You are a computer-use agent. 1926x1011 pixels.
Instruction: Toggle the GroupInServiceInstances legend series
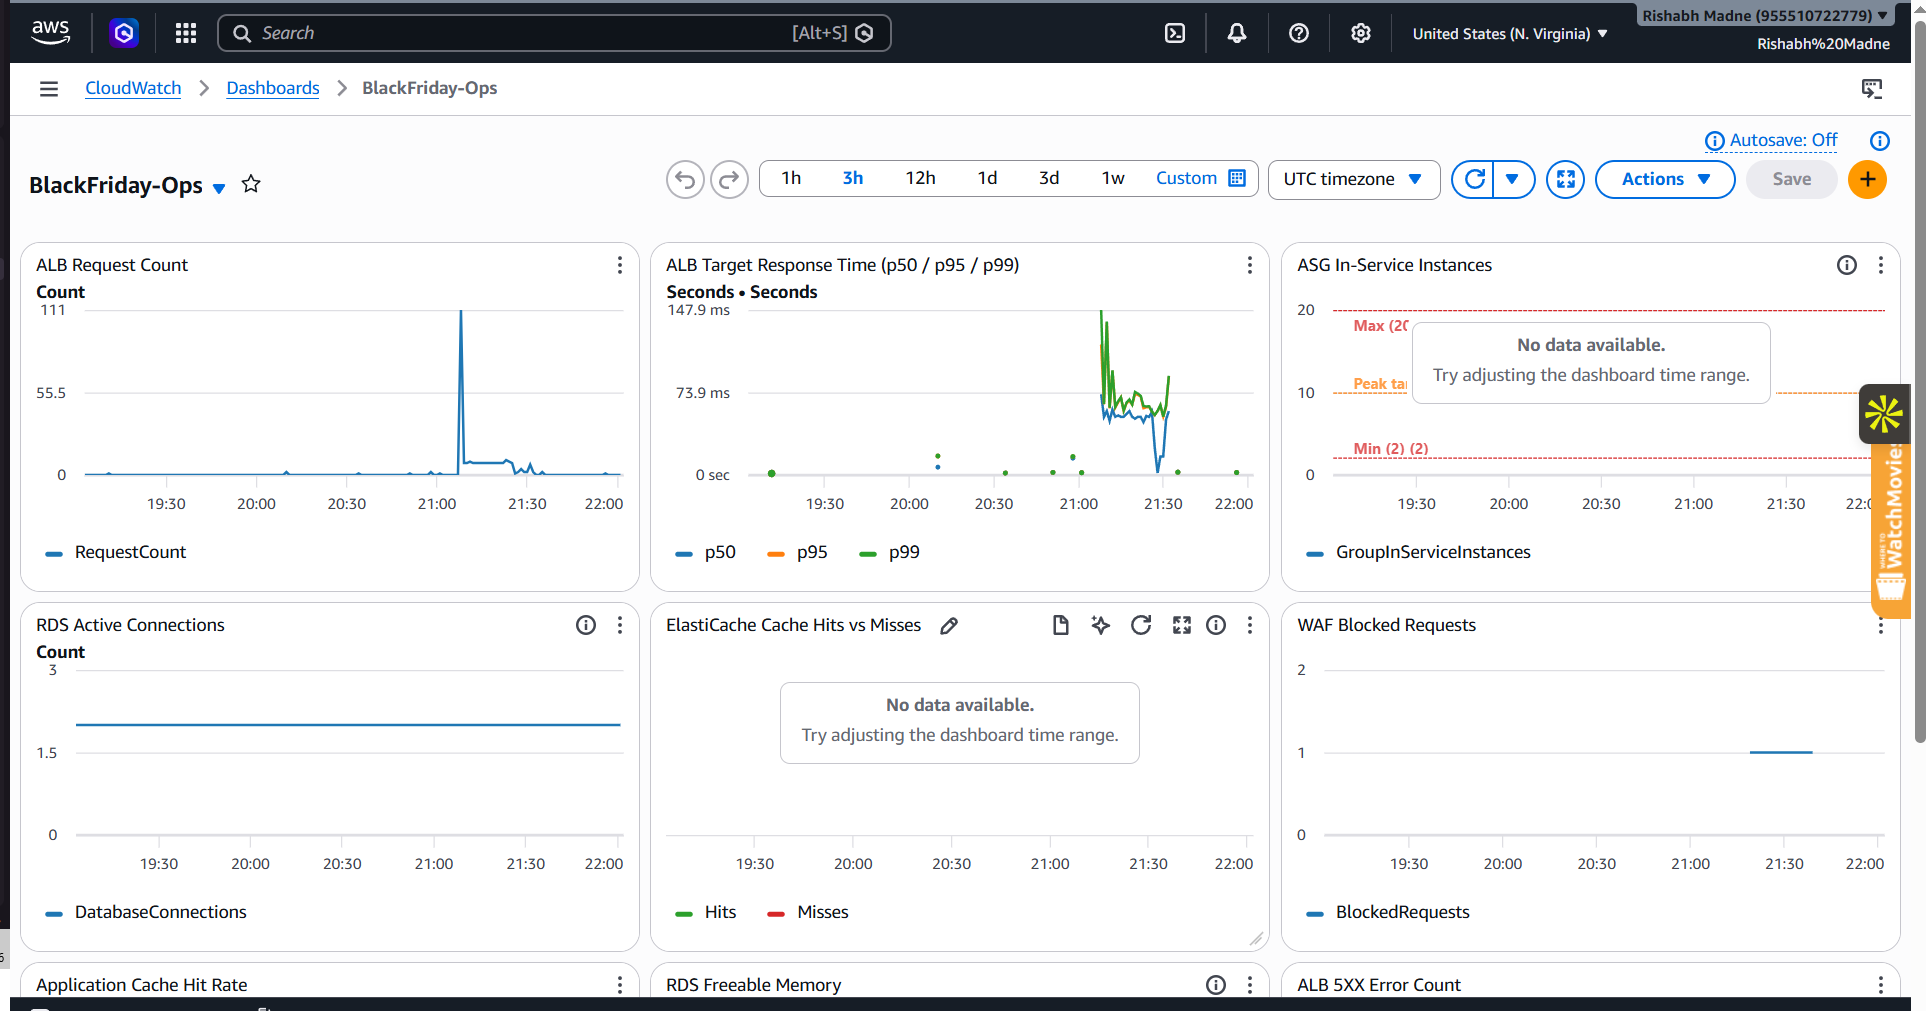point(1419,552)
